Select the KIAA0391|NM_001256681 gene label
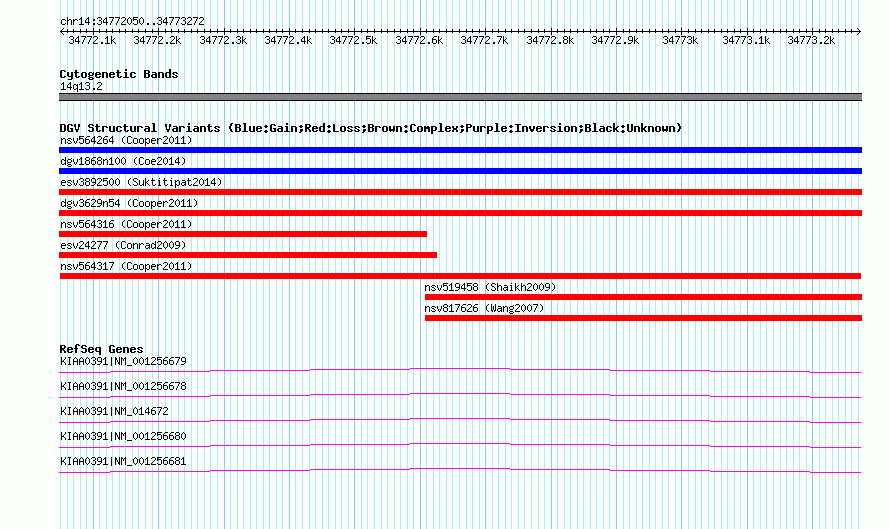 click(x=123, y=461)
